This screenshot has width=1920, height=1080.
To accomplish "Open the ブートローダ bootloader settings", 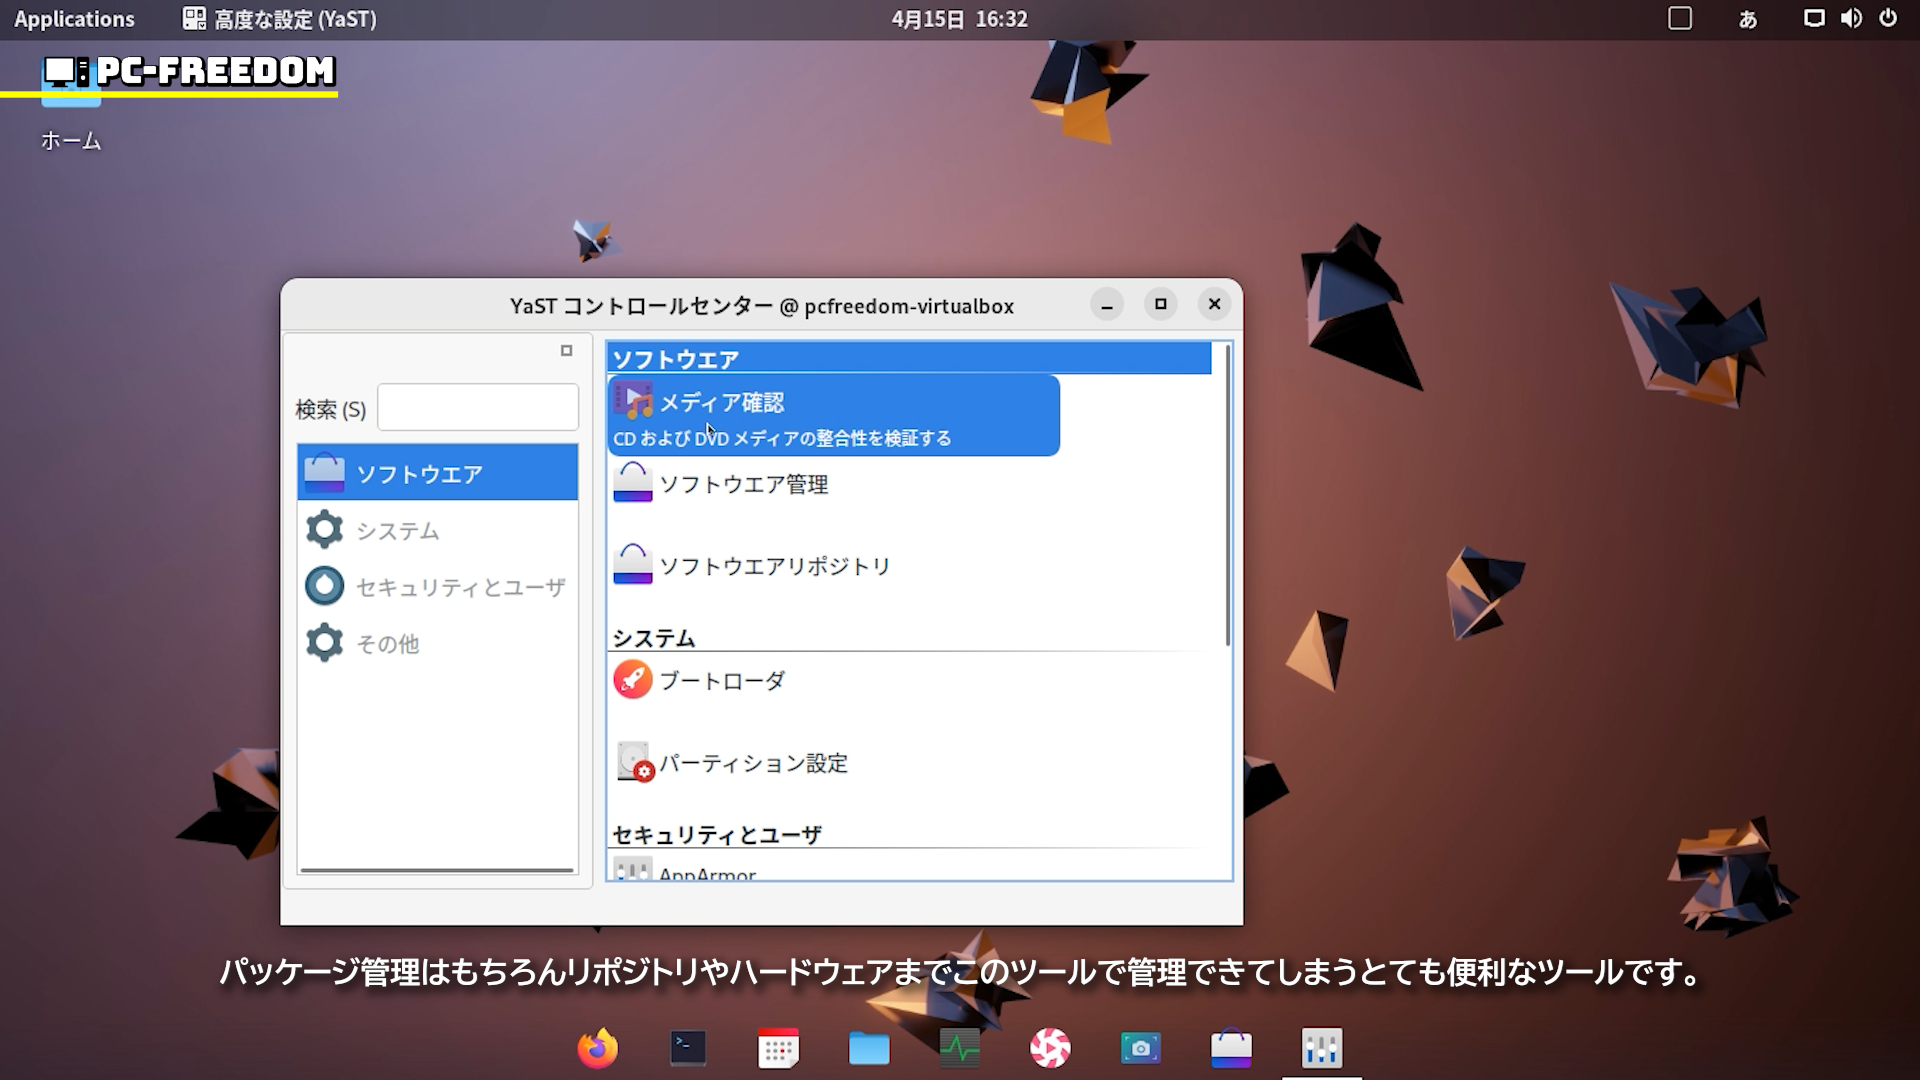I will (x=721, y=681).
